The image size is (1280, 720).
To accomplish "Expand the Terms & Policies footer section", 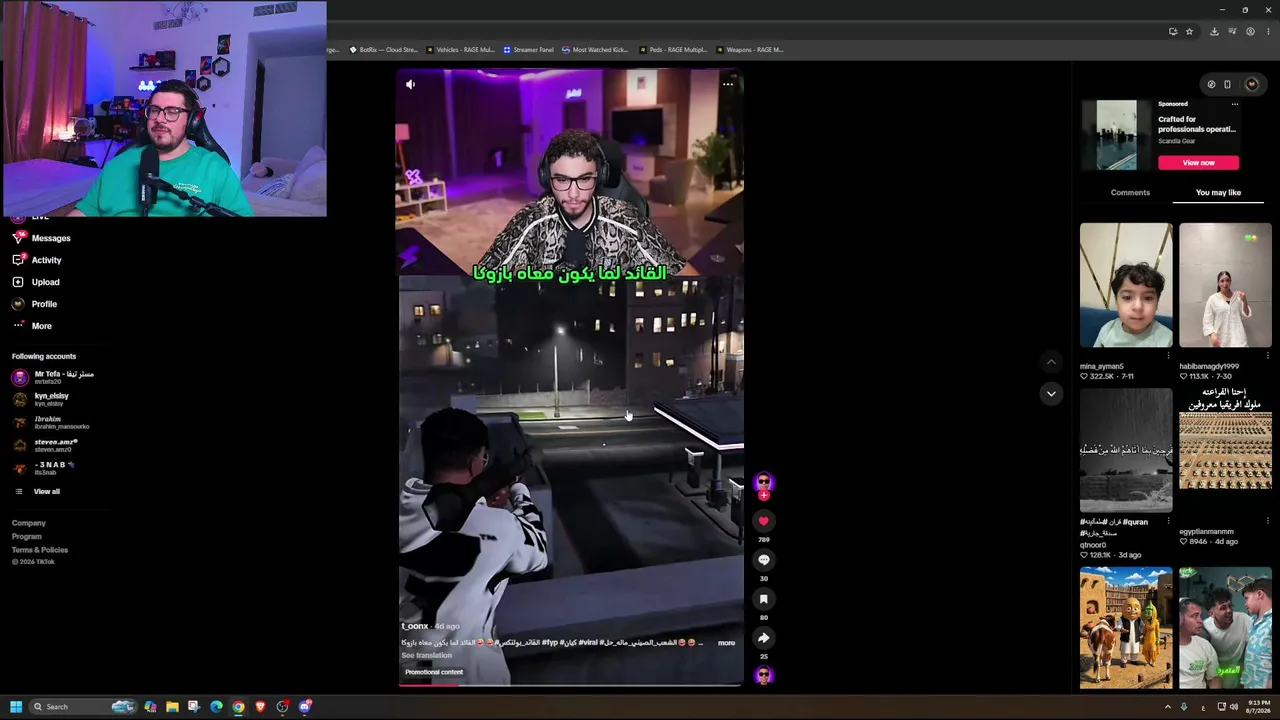I will 40,550.
